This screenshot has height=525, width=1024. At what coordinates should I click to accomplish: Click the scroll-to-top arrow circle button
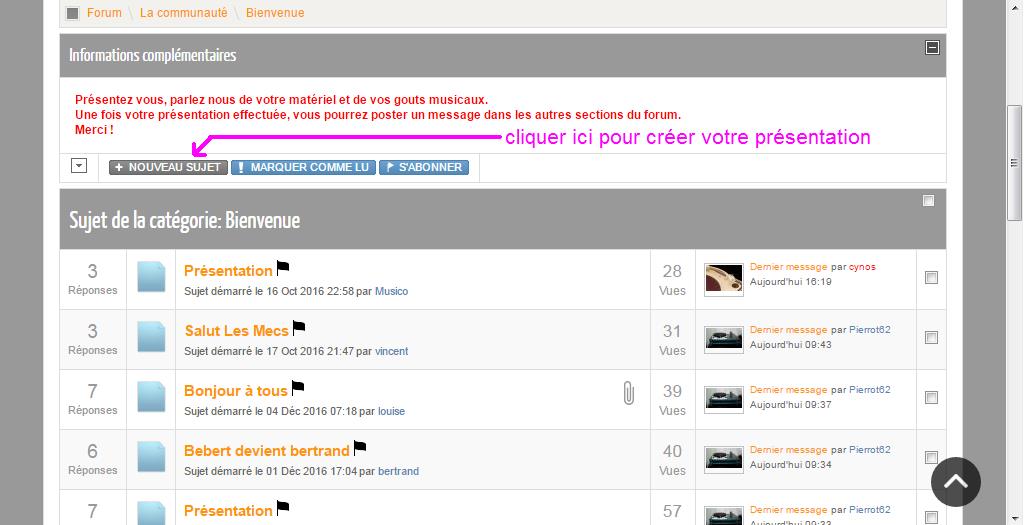pos(955,482)
